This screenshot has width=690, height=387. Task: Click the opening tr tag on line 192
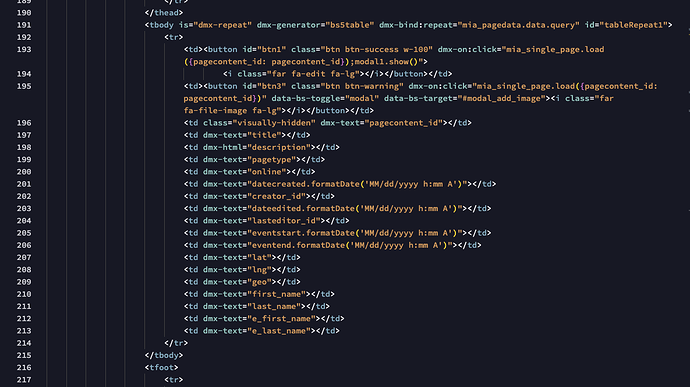pyautogui.click(x=174, y=37)
